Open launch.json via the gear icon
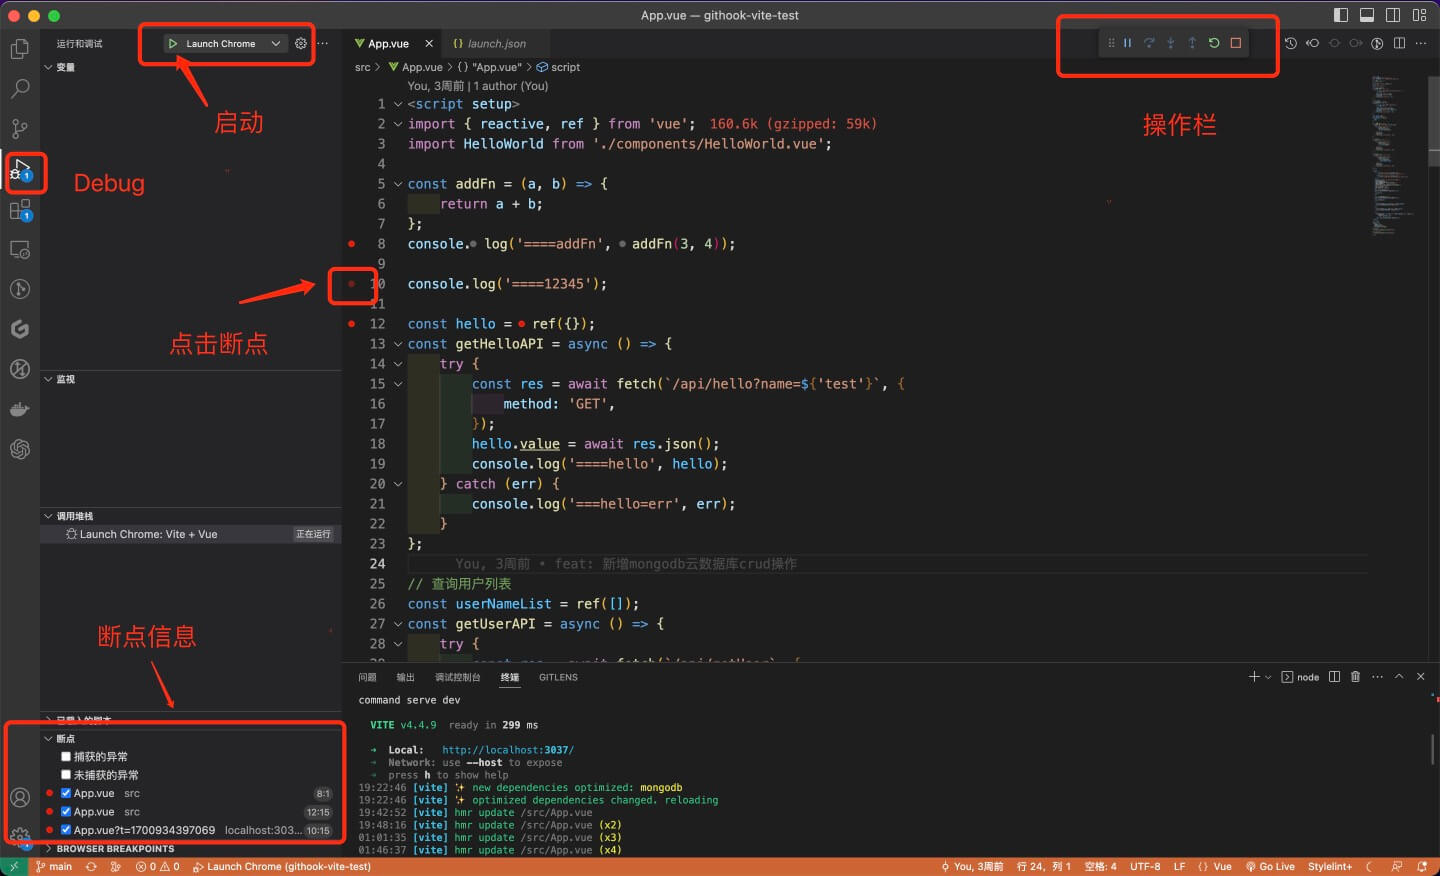Image resolution: width=1440 pixels, height=876 pixels. [300, 43]
